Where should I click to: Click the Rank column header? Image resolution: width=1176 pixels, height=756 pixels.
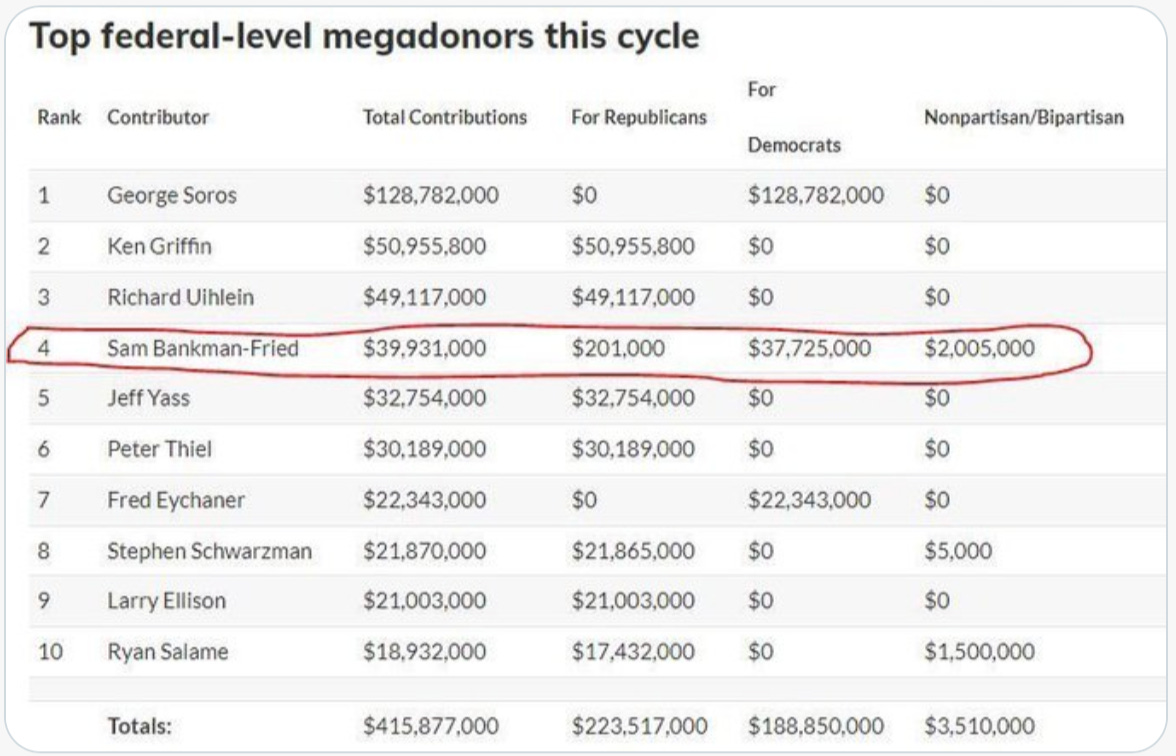59,117
